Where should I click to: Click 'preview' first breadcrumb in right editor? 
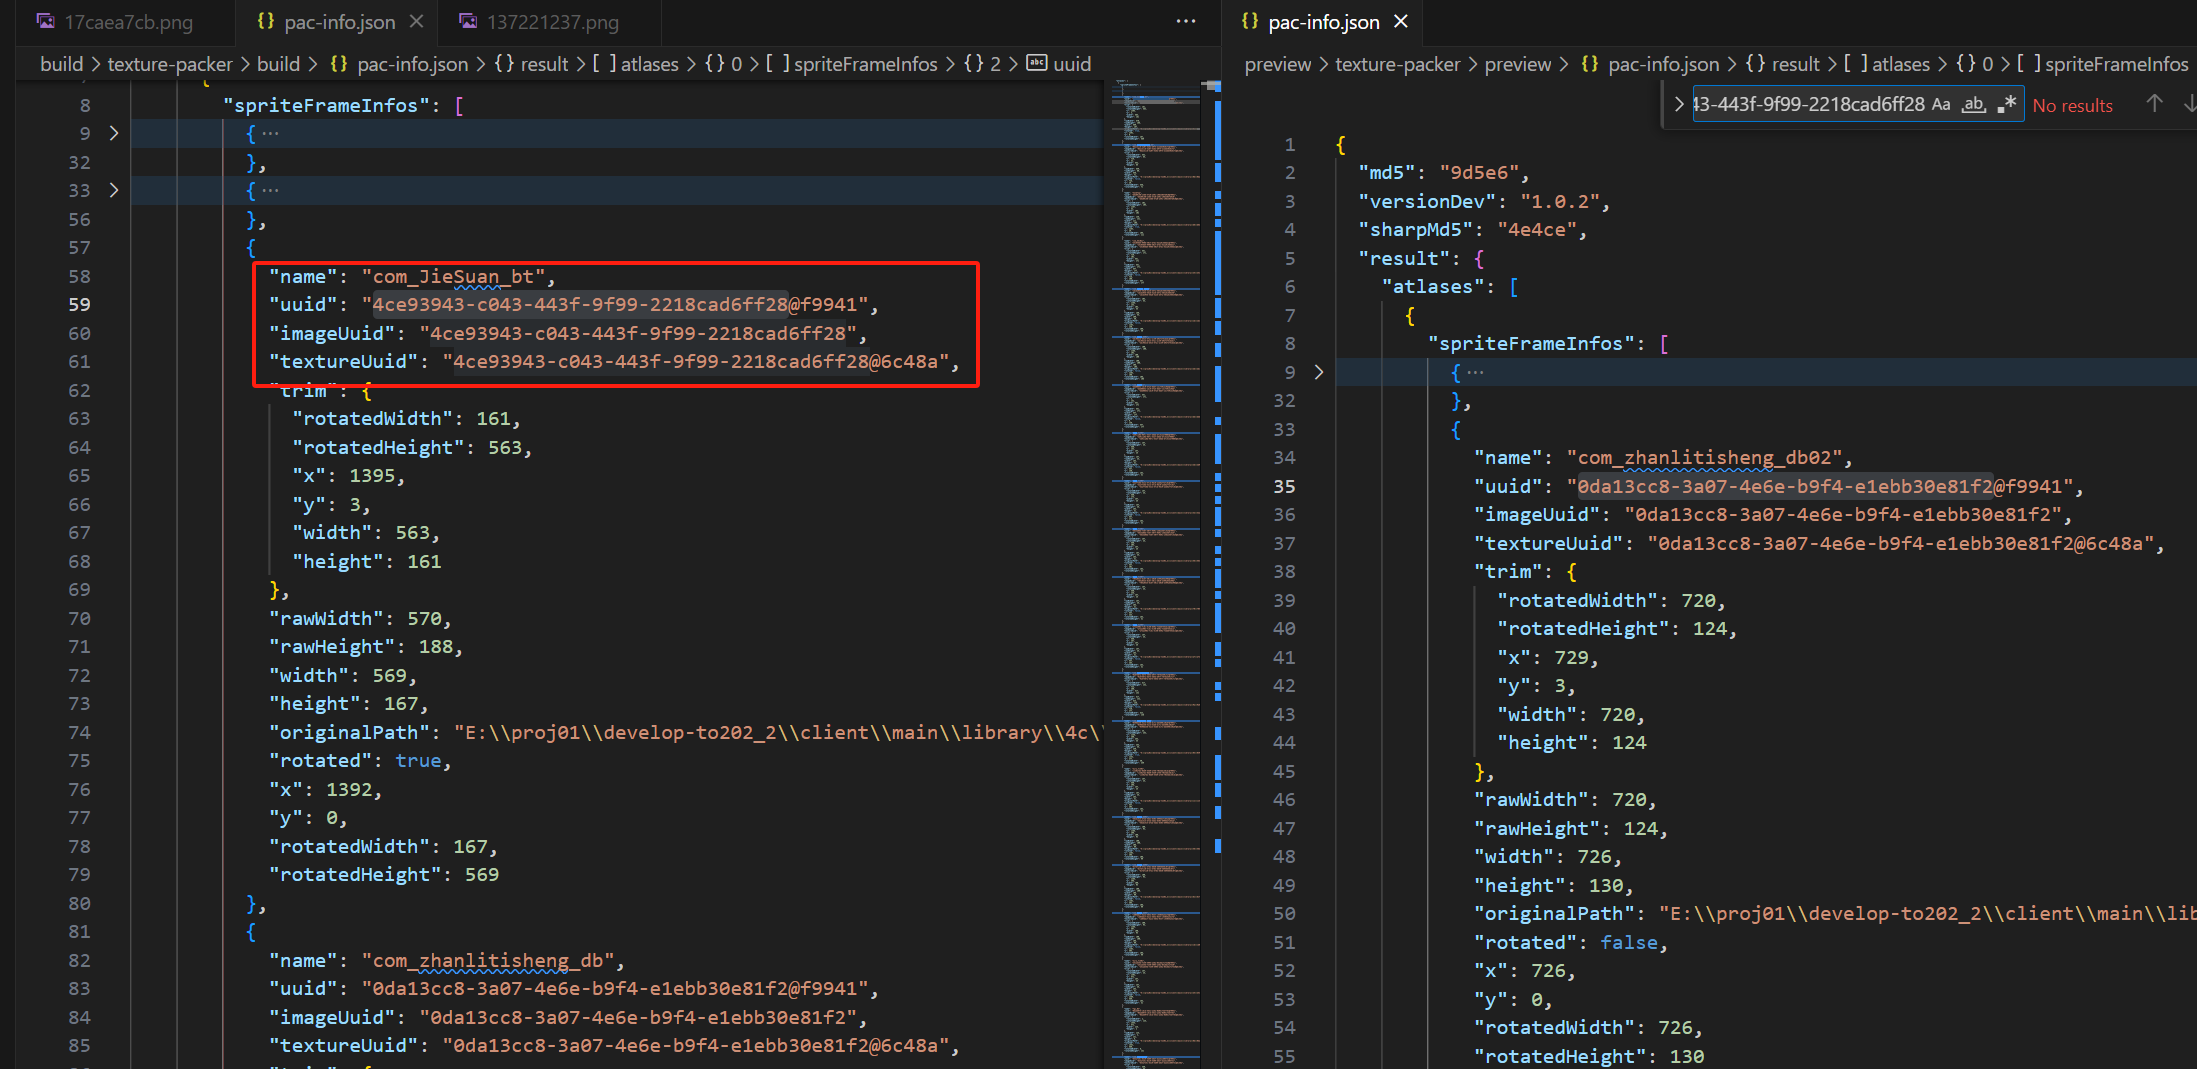[1277, 64]
